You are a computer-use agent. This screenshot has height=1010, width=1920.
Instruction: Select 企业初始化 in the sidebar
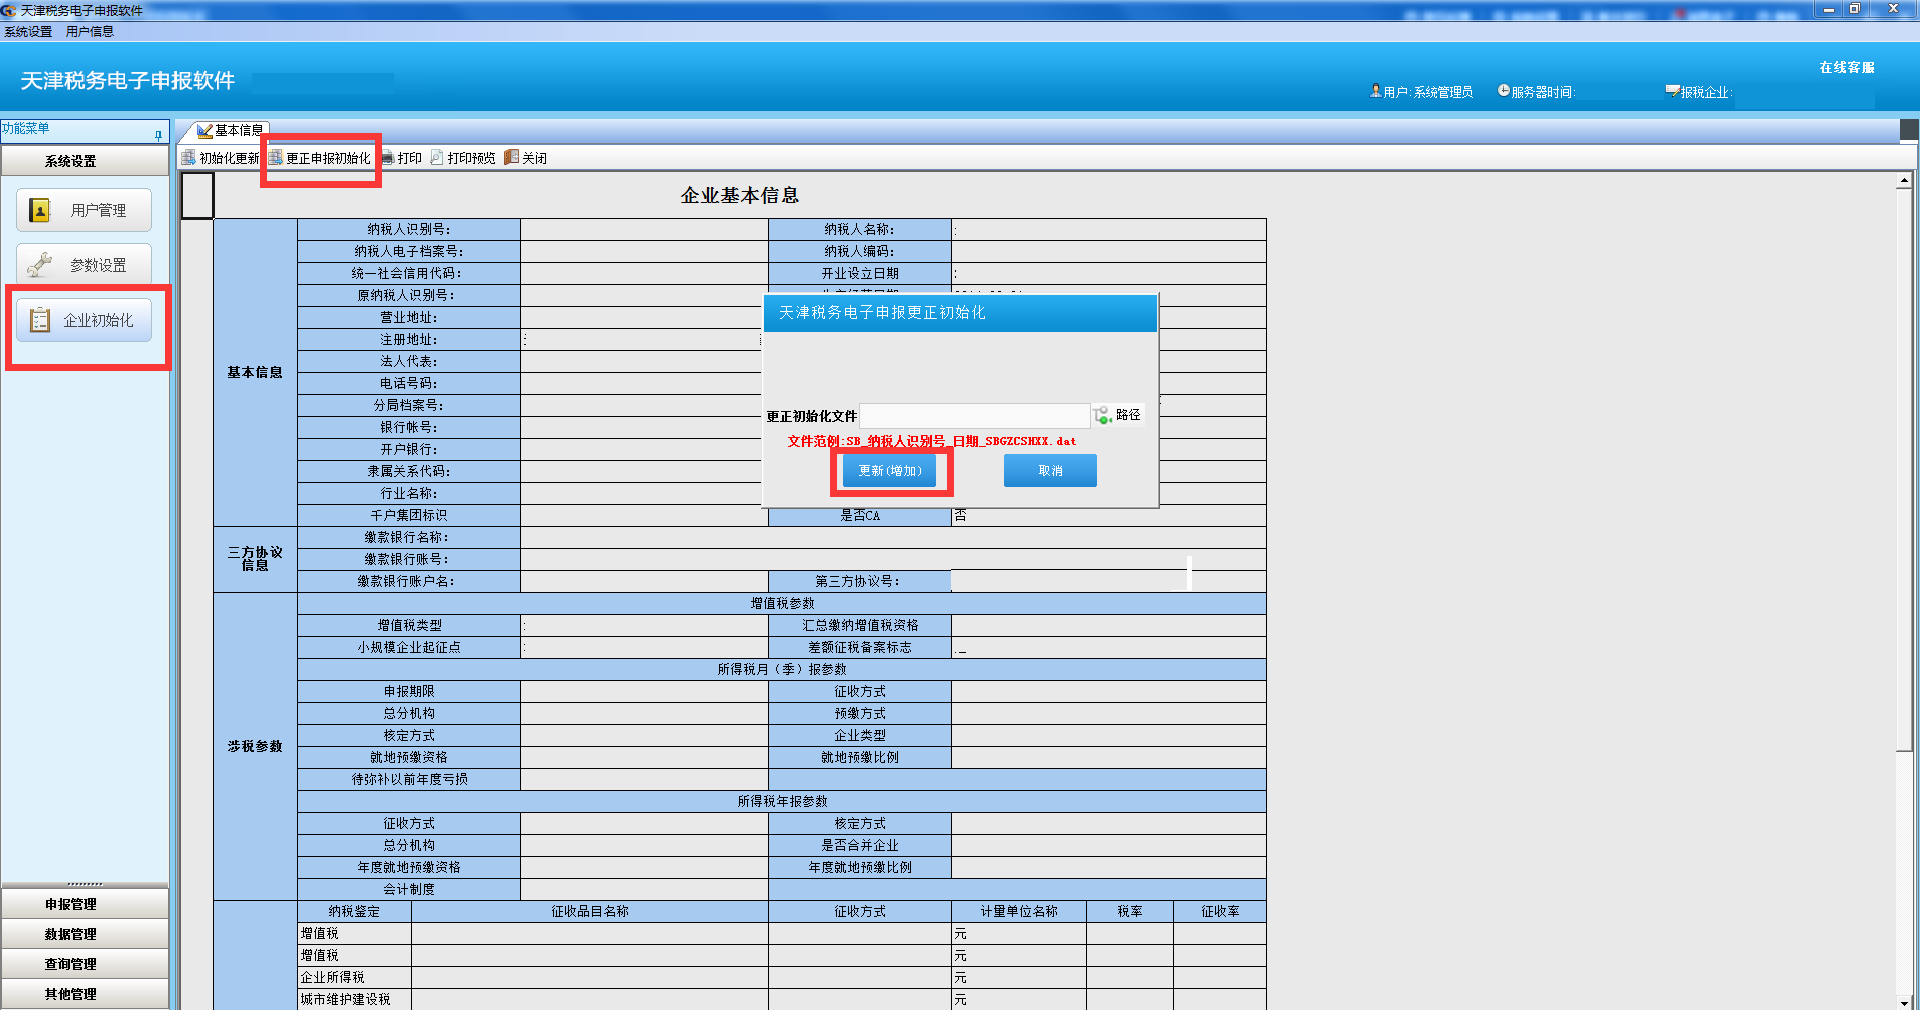[84, 320]
